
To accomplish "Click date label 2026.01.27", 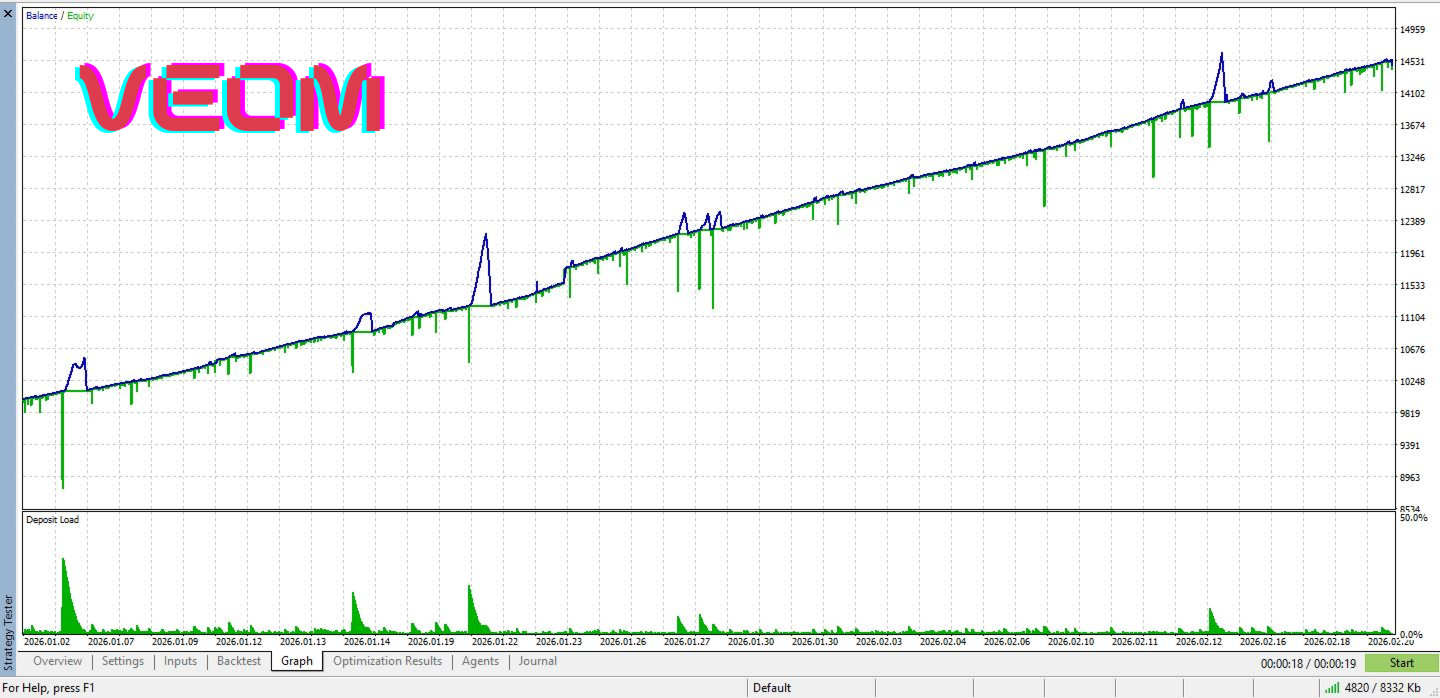I will [687, 642].
